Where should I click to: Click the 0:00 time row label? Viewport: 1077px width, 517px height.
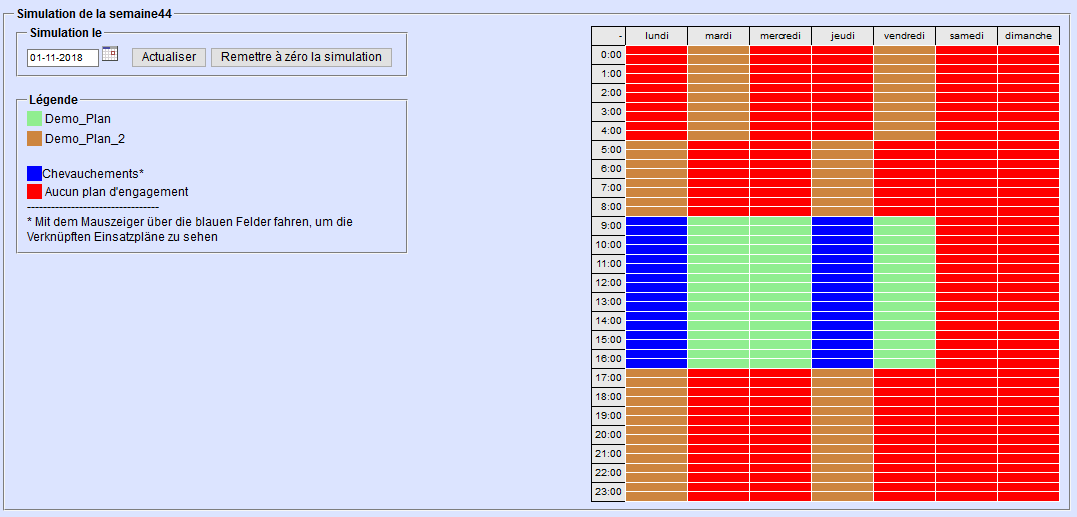[608, 55]
